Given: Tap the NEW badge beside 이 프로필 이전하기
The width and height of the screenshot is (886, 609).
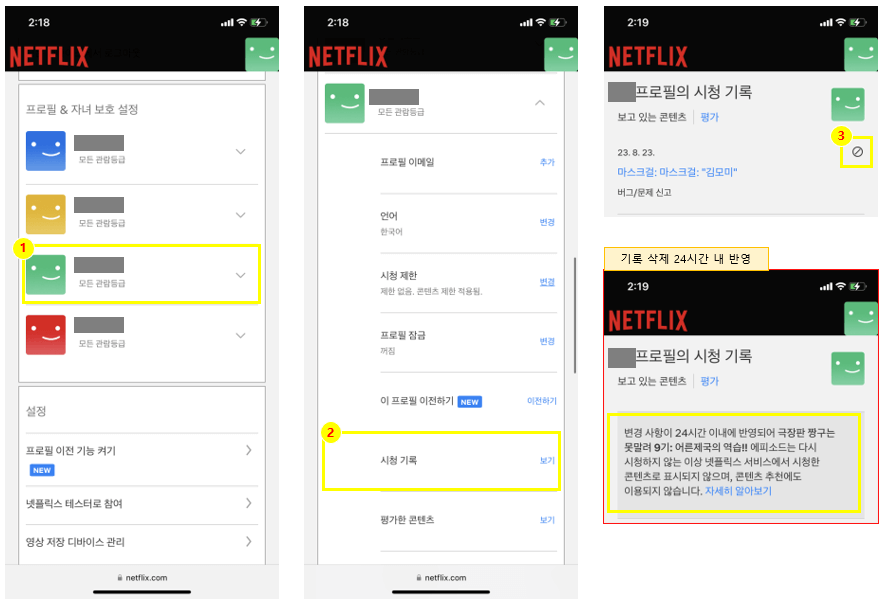Looking at the screenshot, I should point(470,402).
